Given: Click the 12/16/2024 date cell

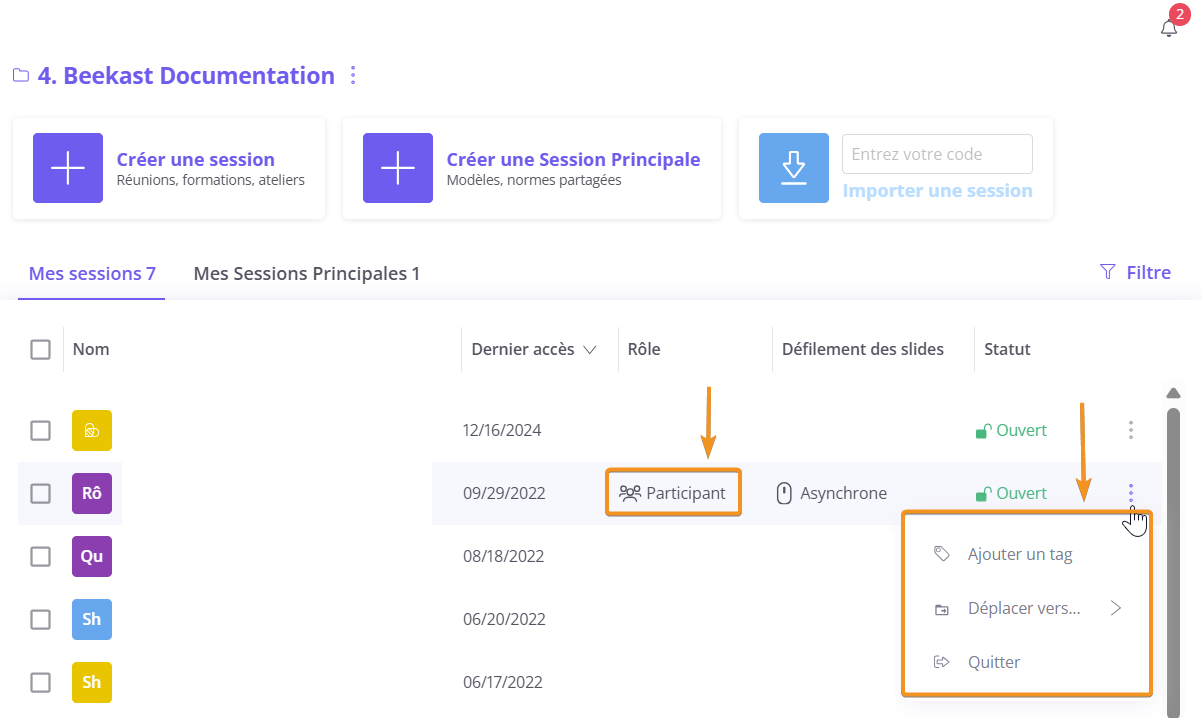Looking at the screenshot, I should click(502, 430).
